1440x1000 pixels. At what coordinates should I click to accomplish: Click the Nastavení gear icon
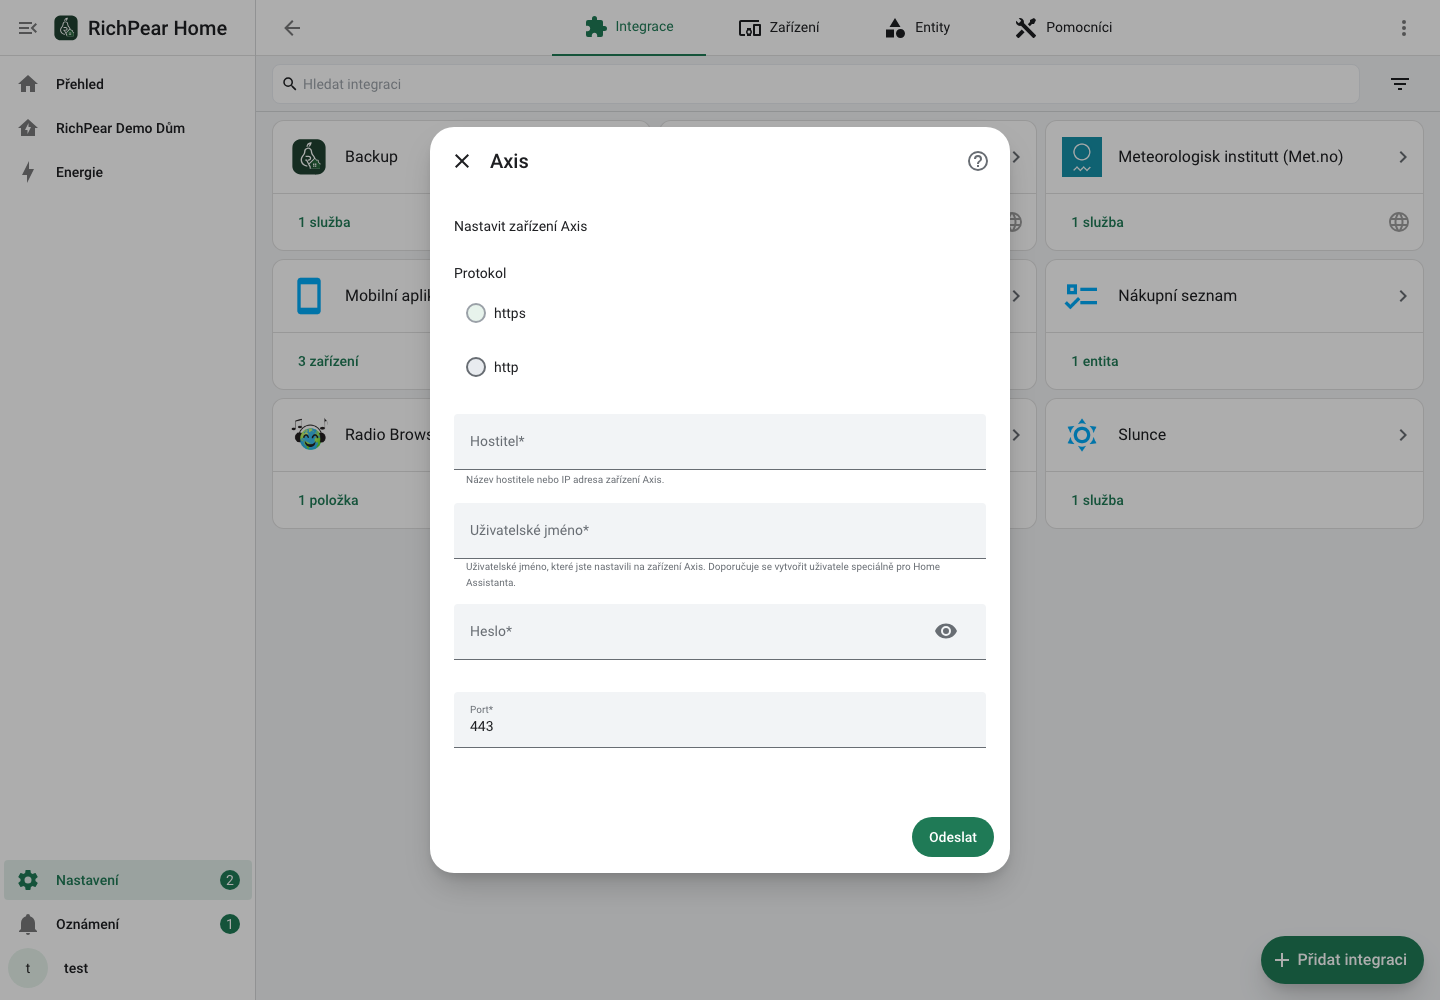click(x=28, y=880)
